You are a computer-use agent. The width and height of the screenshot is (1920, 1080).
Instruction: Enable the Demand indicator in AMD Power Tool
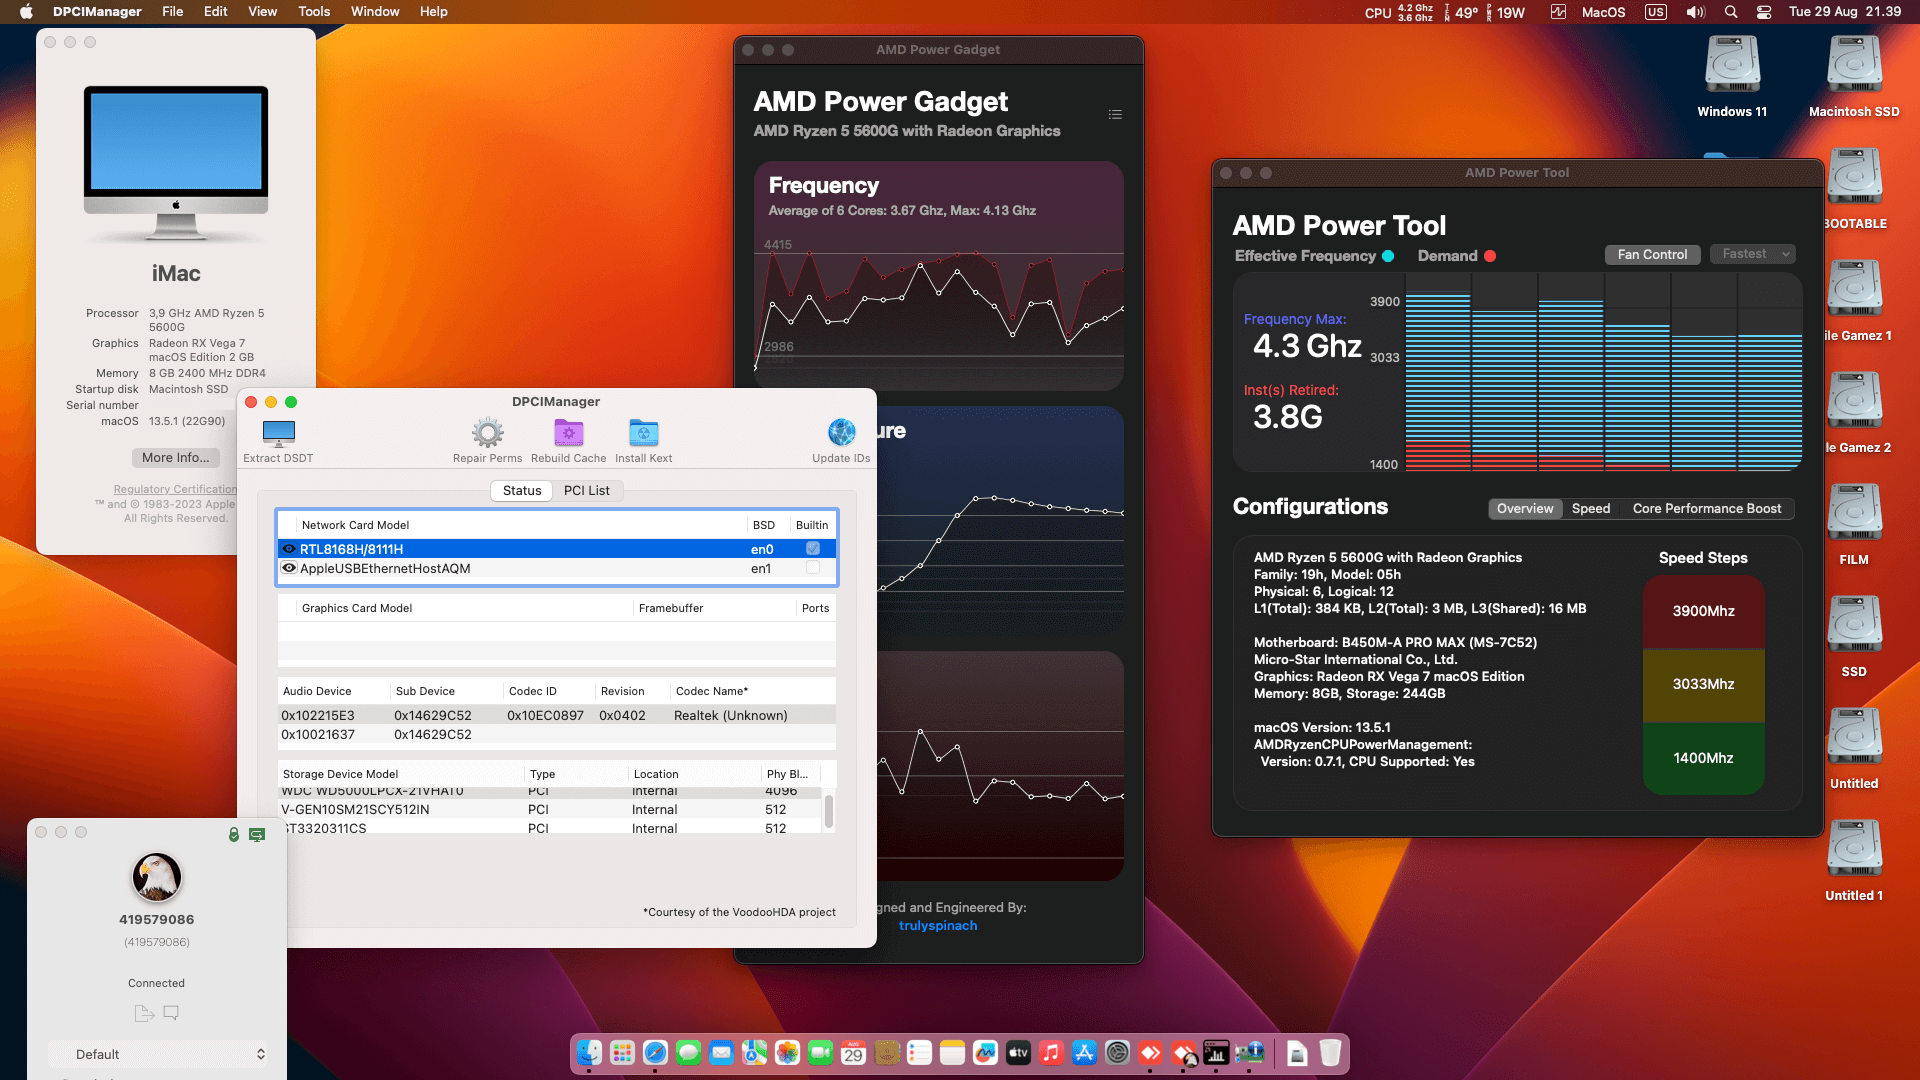[1491, 256]
